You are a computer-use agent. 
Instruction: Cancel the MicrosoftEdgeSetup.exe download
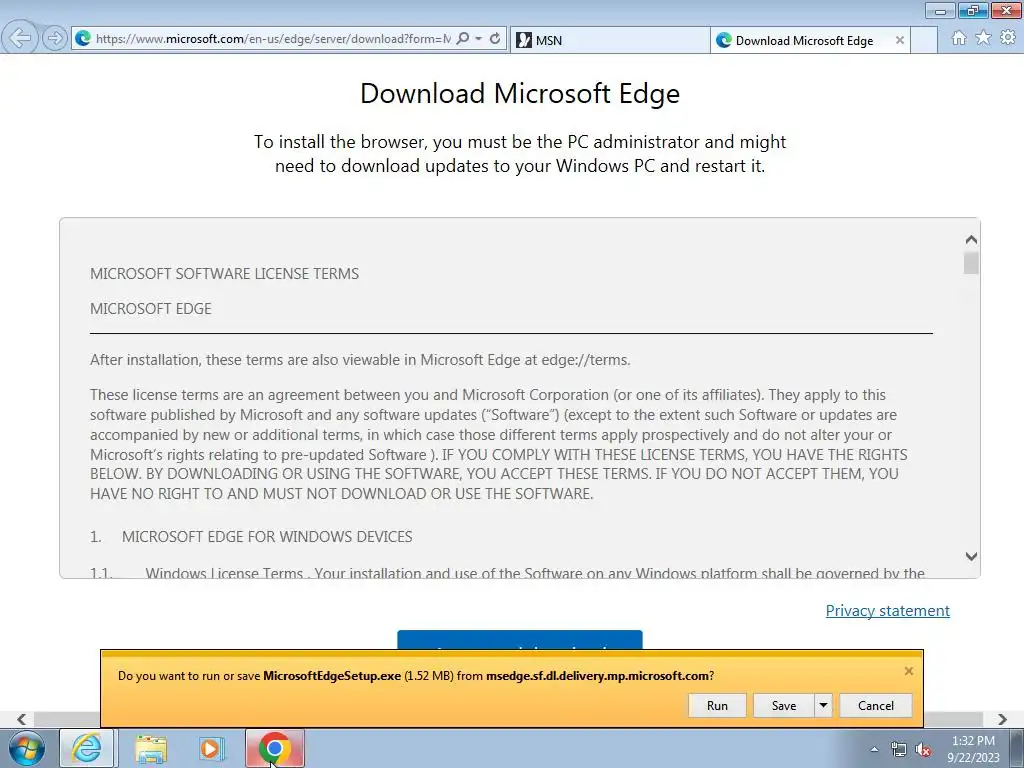tap(876, 705)
